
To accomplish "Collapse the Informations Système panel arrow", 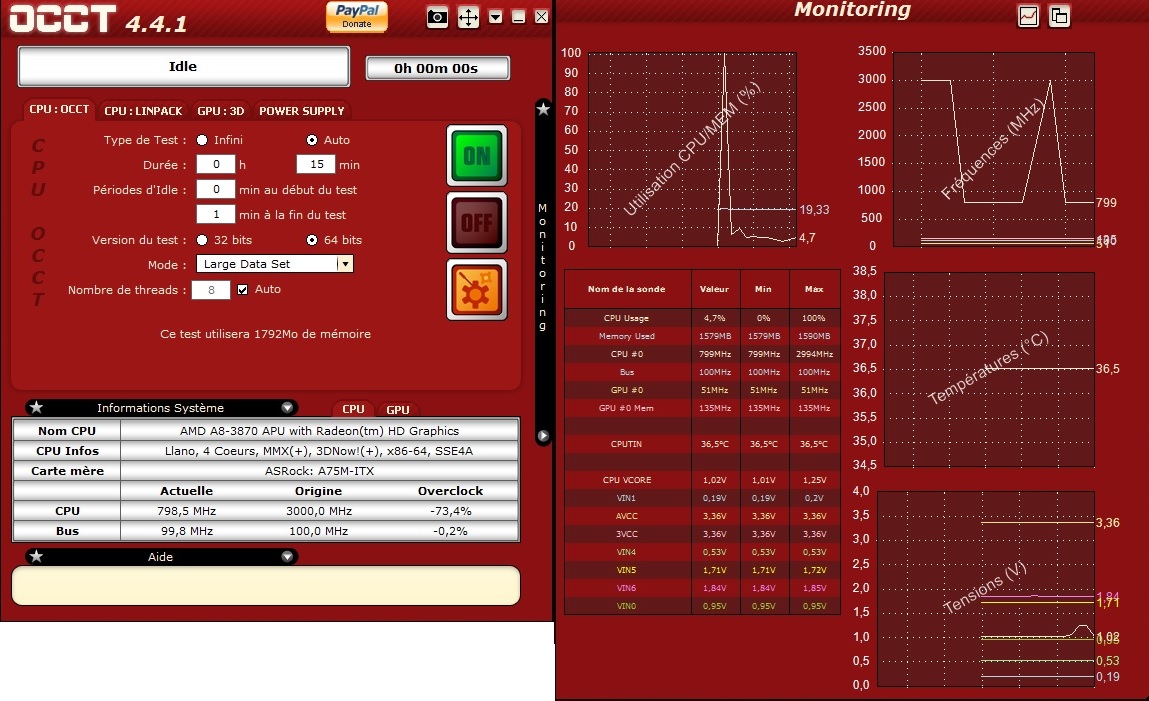I will (287, 408).
